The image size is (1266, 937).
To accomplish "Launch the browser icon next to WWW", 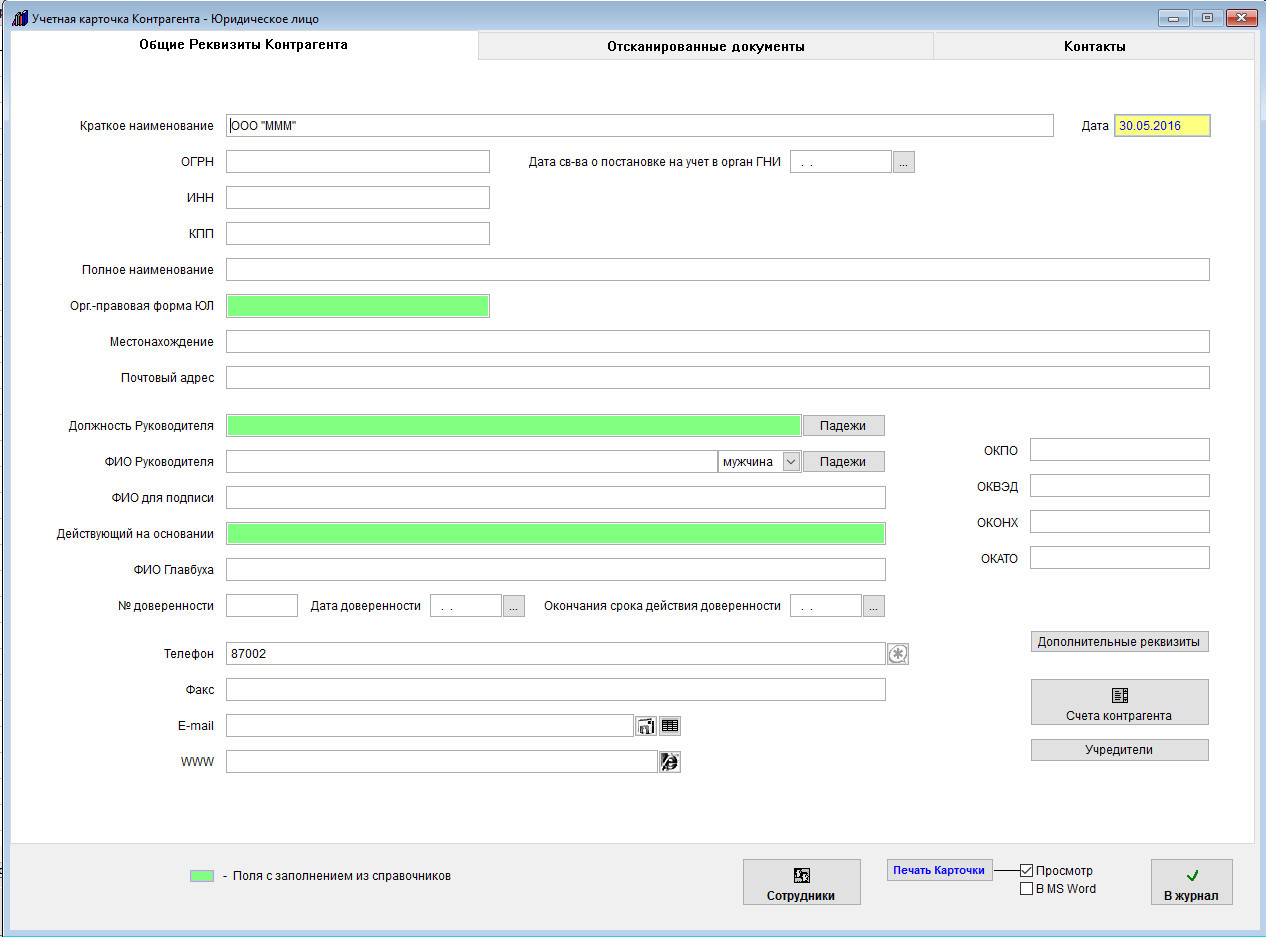I will (x=669, y=762).
